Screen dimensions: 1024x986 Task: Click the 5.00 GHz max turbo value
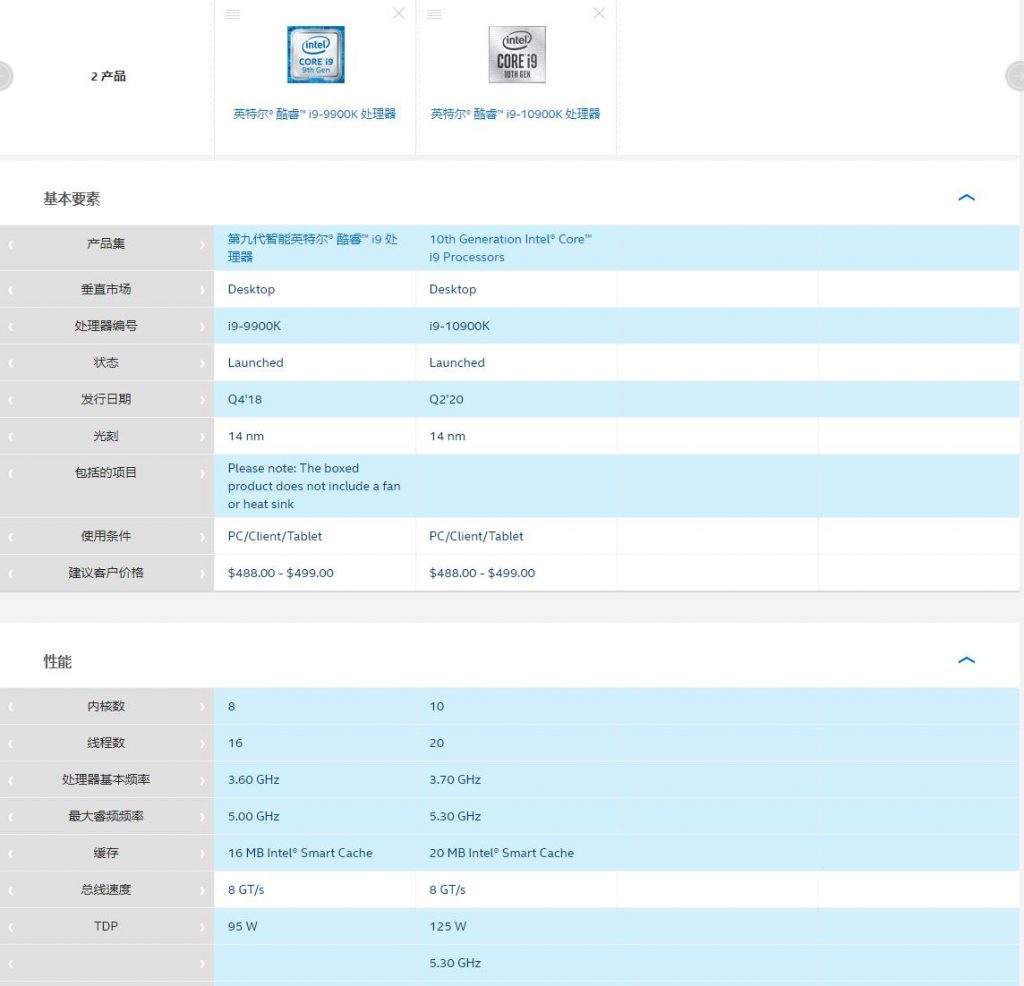(x=253, y=816)
